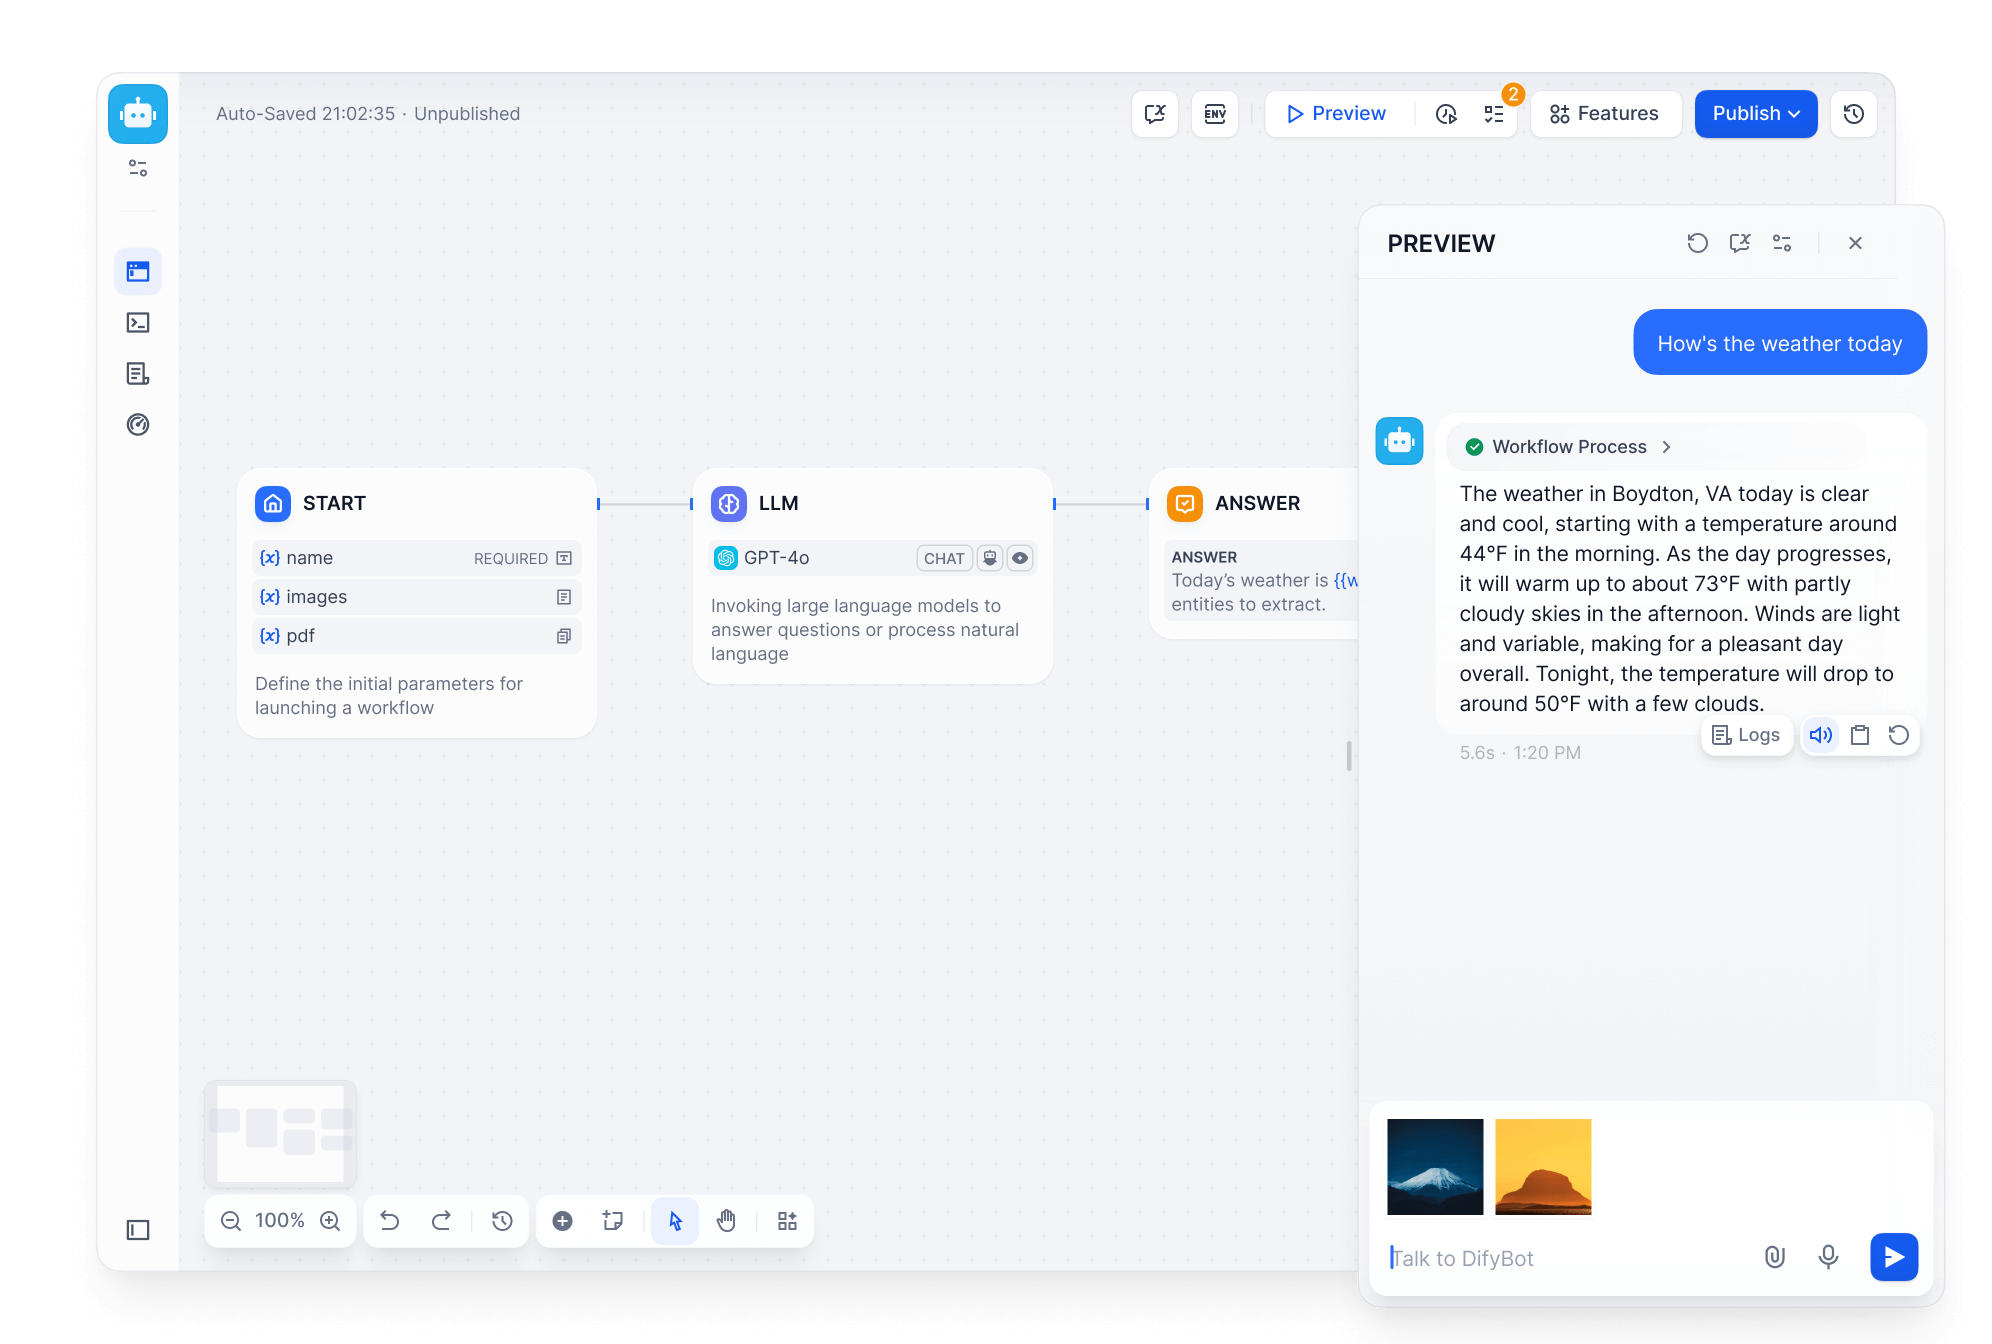Open the checklist issues dropdown
The height and width of the screenshot is (1344, 1992).
[1494, 114]
